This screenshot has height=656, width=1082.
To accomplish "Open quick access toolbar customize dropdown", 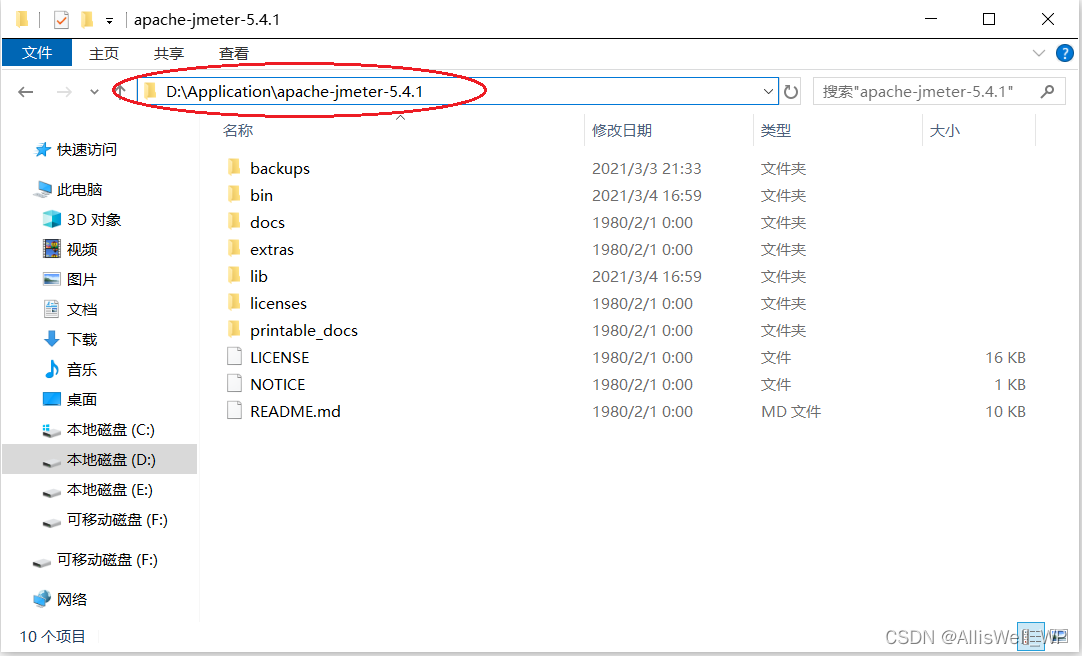I will (109, 21).
